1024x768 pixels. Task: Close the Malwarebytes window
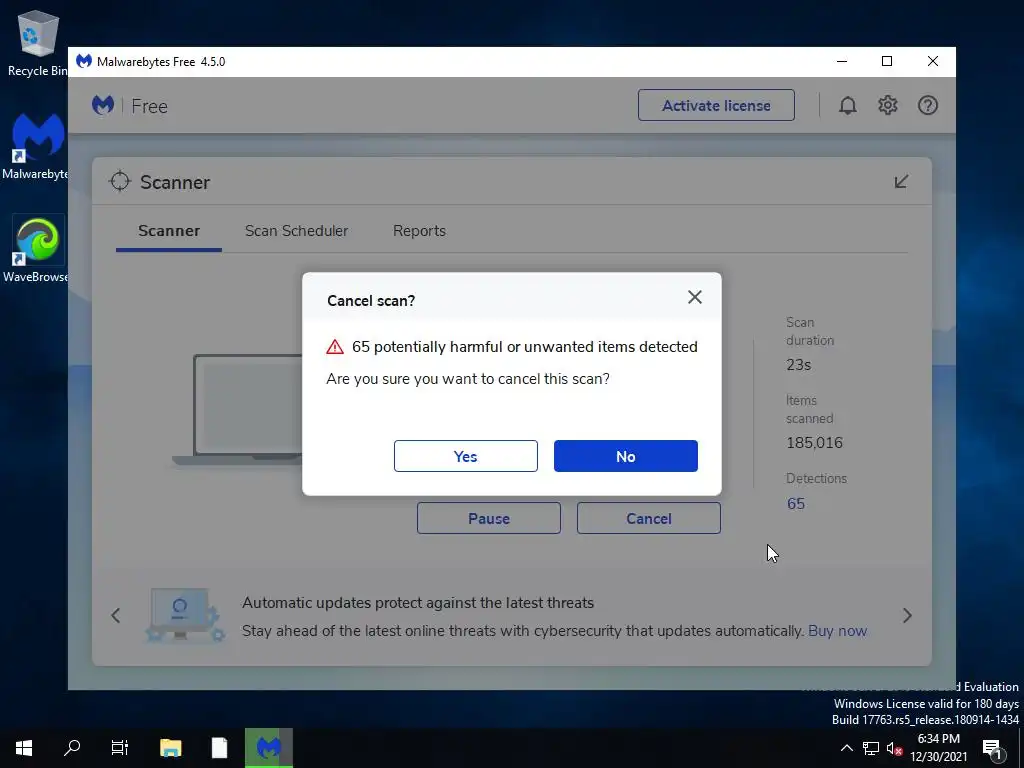(x=933, y=61)
